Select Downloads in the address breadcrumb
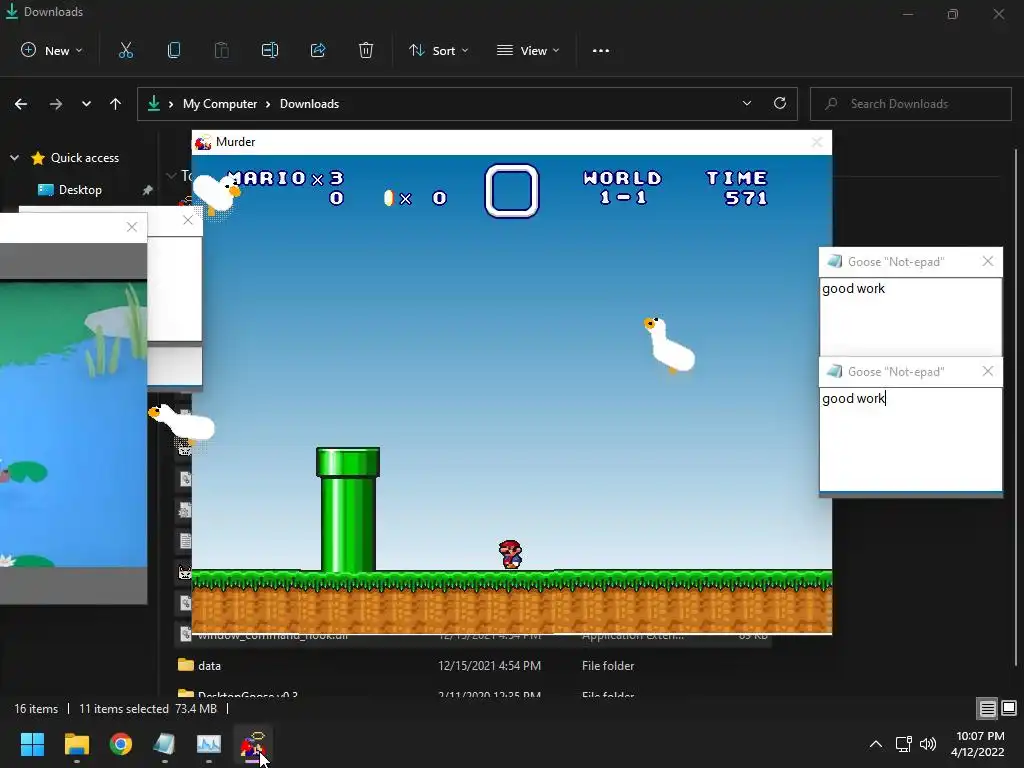This screenshot has height=768, width=1024. pos(310,104)
